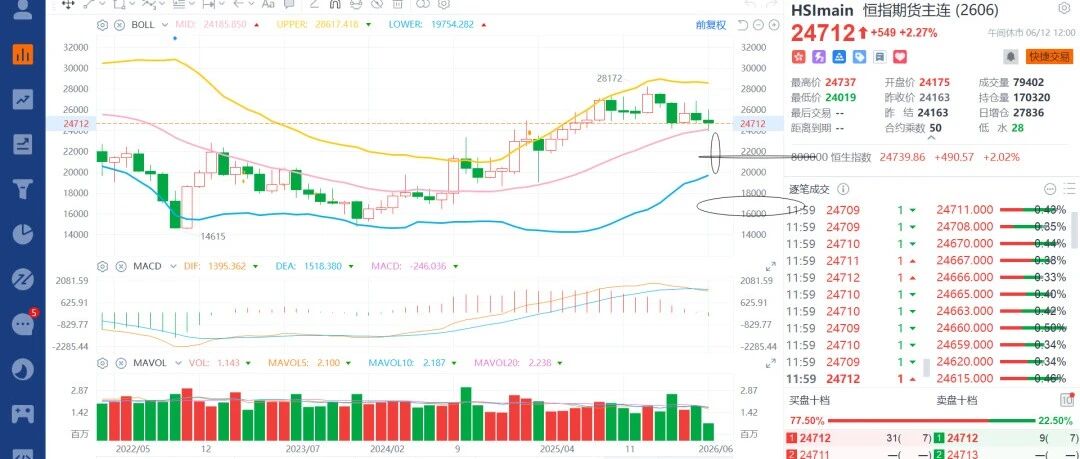
Task: Expand the MAVOL indicator dropdown
Action: [178, 363]
